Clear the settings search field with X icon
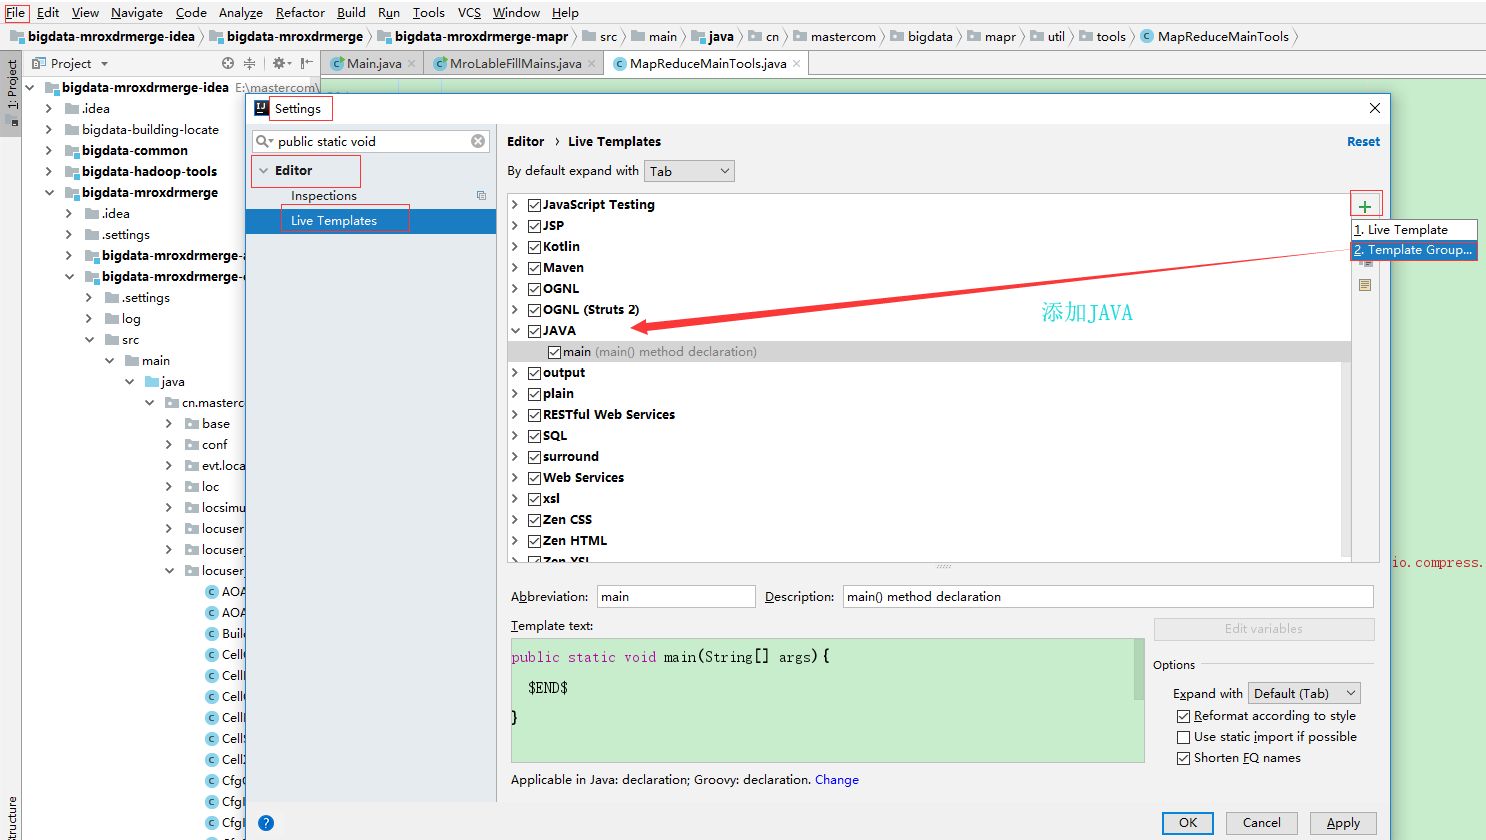The image size is (1486, 840). point(478,141)
